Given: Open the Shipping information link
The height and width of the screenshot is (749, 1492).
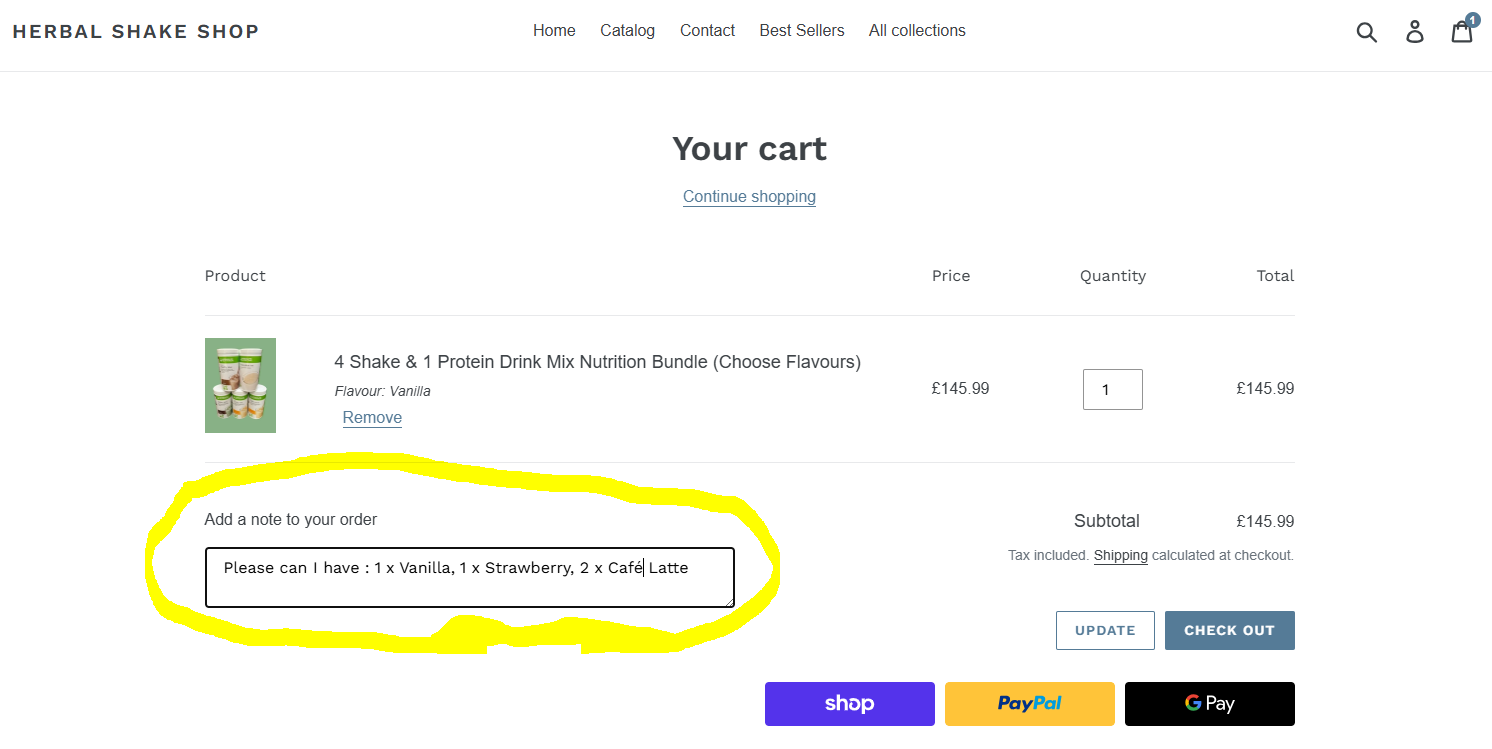Looking at the screenshot, I should [1120, 555].
